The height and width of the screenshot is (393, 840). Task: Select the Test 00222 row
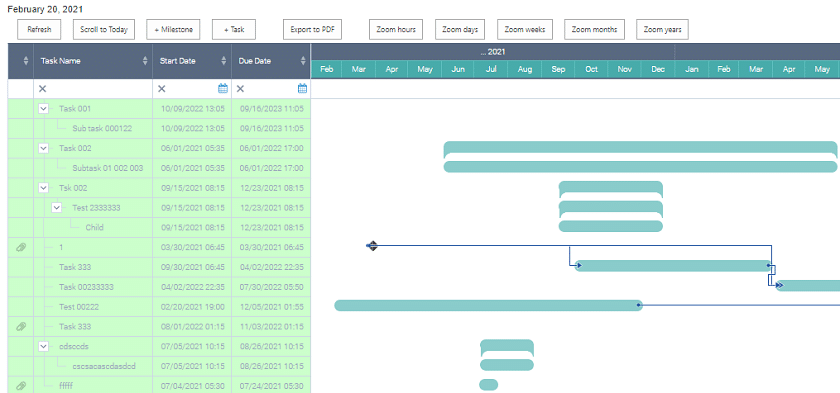coord(159,307)
